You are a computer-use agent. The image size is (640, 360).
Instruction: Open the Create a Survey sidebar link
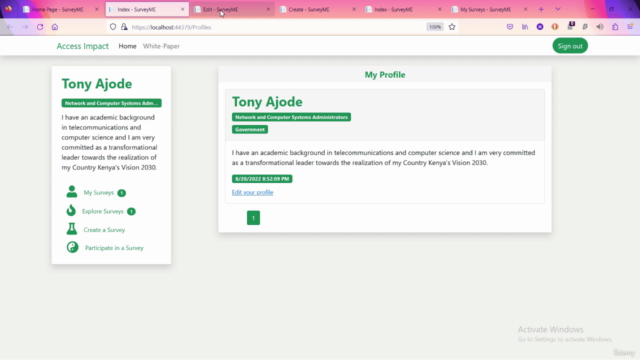pos(104,230)
